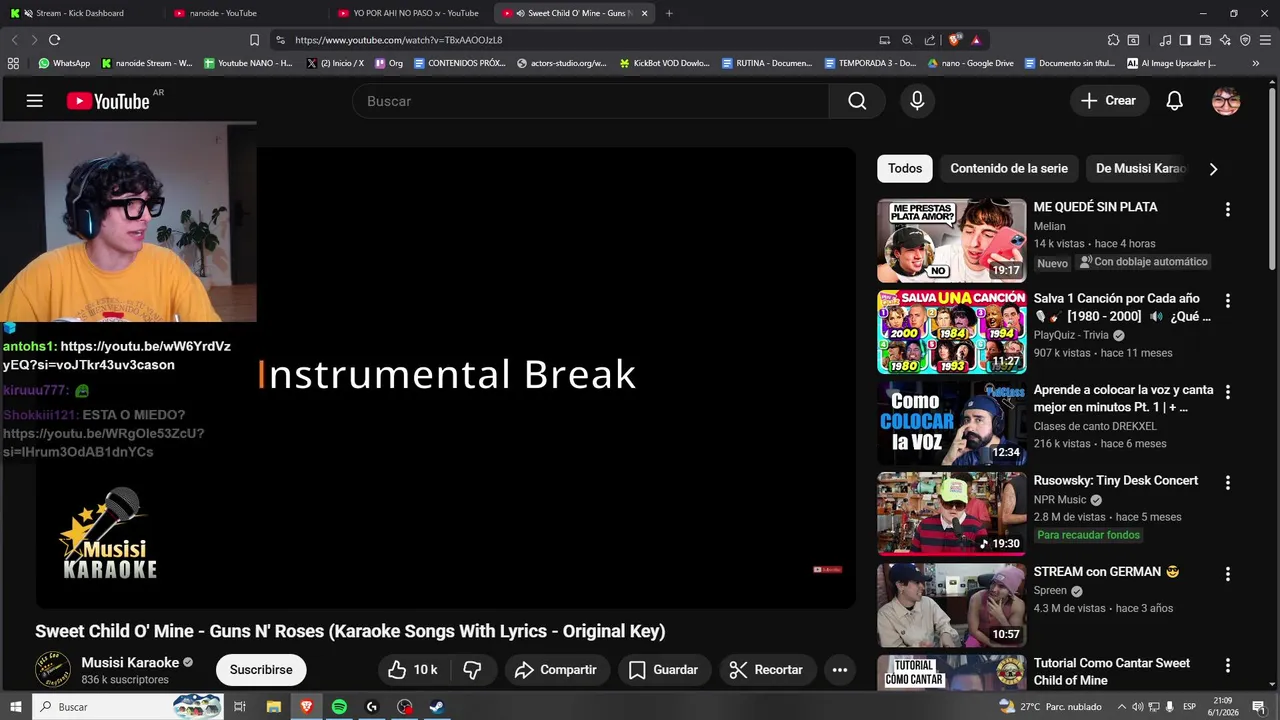This screenshot has height=720, width=1280.
Task: Open options for Rusowsky Tiny Desk Concert video
Action: click(x=1228, y=482)
